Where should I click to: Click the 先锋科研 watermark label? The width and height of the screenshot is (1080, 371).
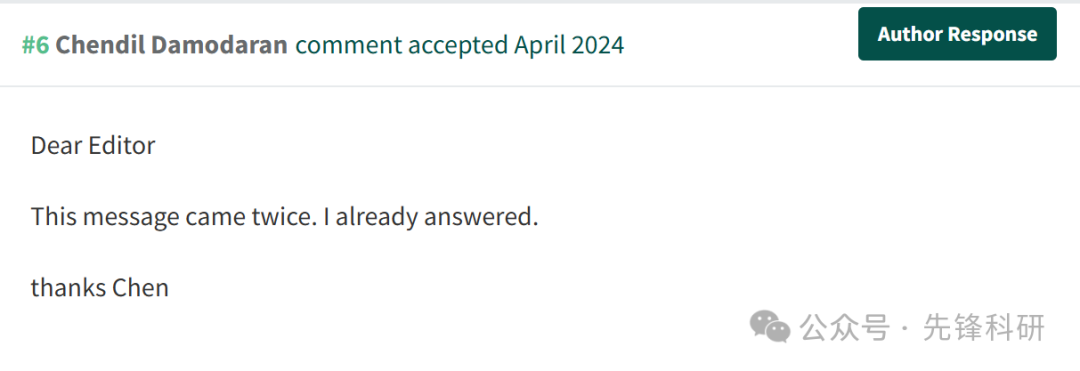coord(984,327)
